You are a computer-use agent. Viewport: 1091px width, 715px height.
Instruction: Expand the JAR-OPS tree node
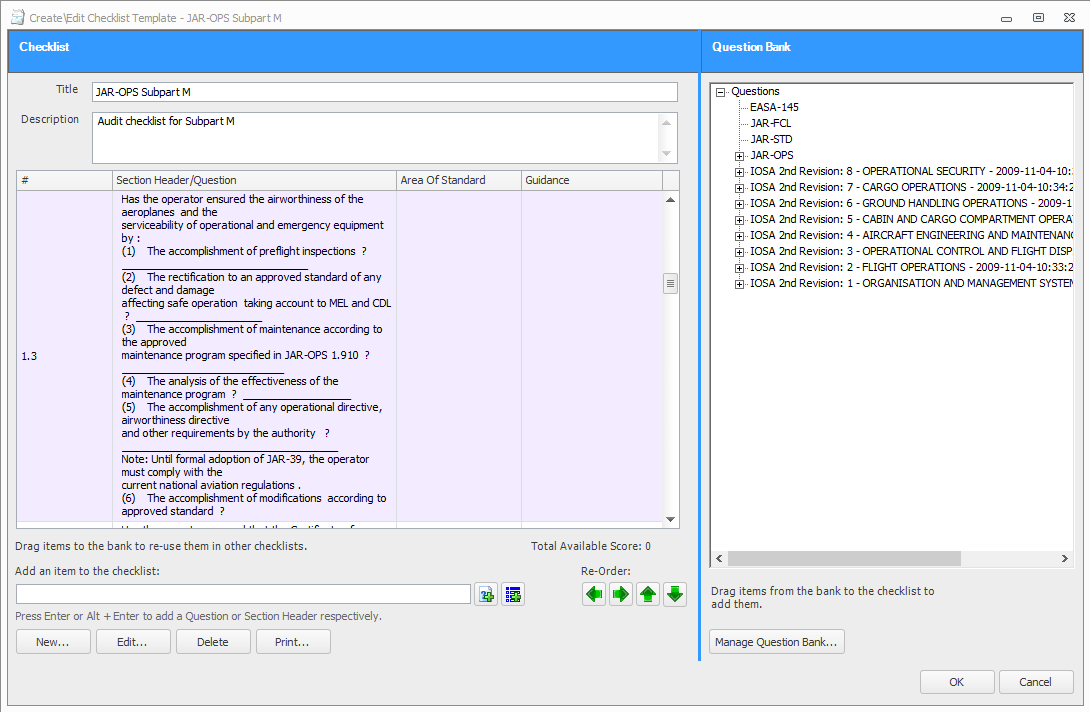739,156
